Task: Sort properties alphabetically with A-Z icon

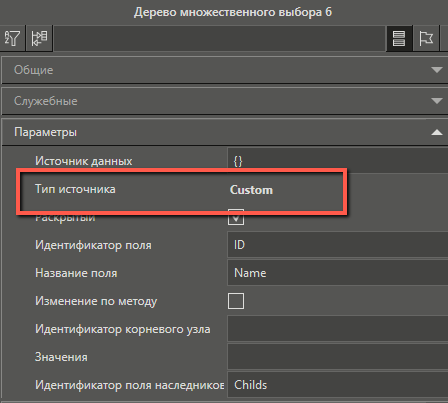Action: (x=12, y=38)
